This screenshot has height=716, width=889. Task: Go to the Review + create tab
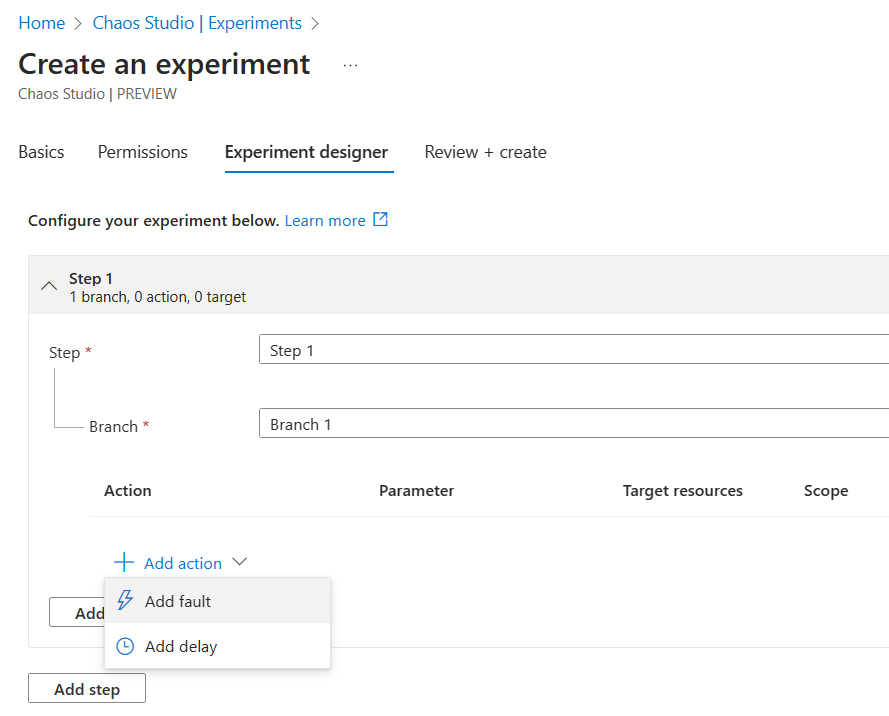[x=485, y=152]
